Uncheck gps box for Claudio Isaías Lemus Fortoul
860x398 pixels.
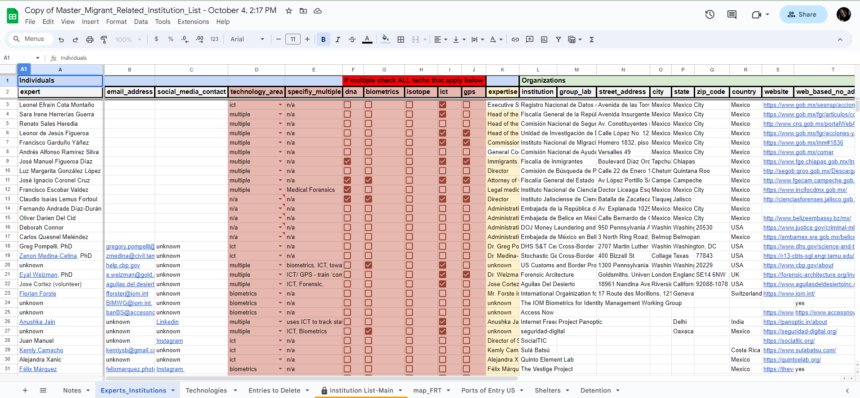466,199
